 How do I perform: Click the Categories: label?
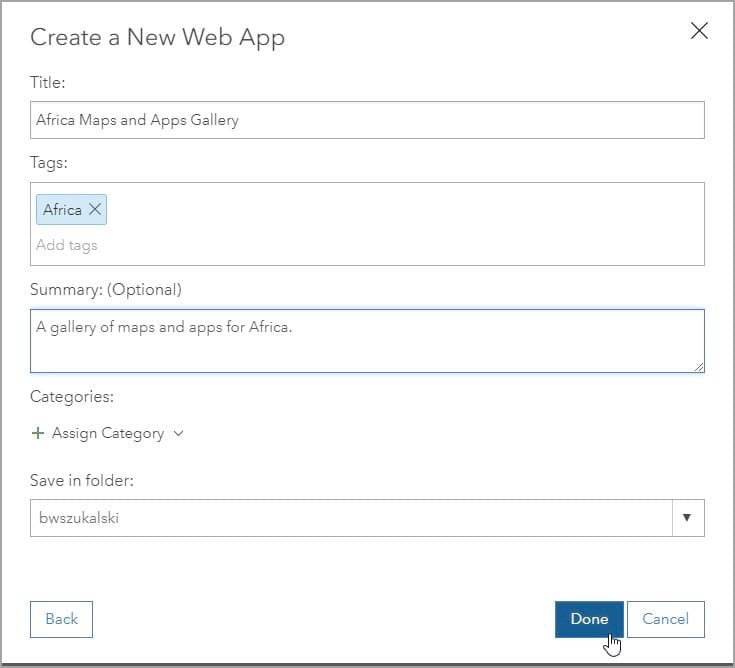coord(72,397)
